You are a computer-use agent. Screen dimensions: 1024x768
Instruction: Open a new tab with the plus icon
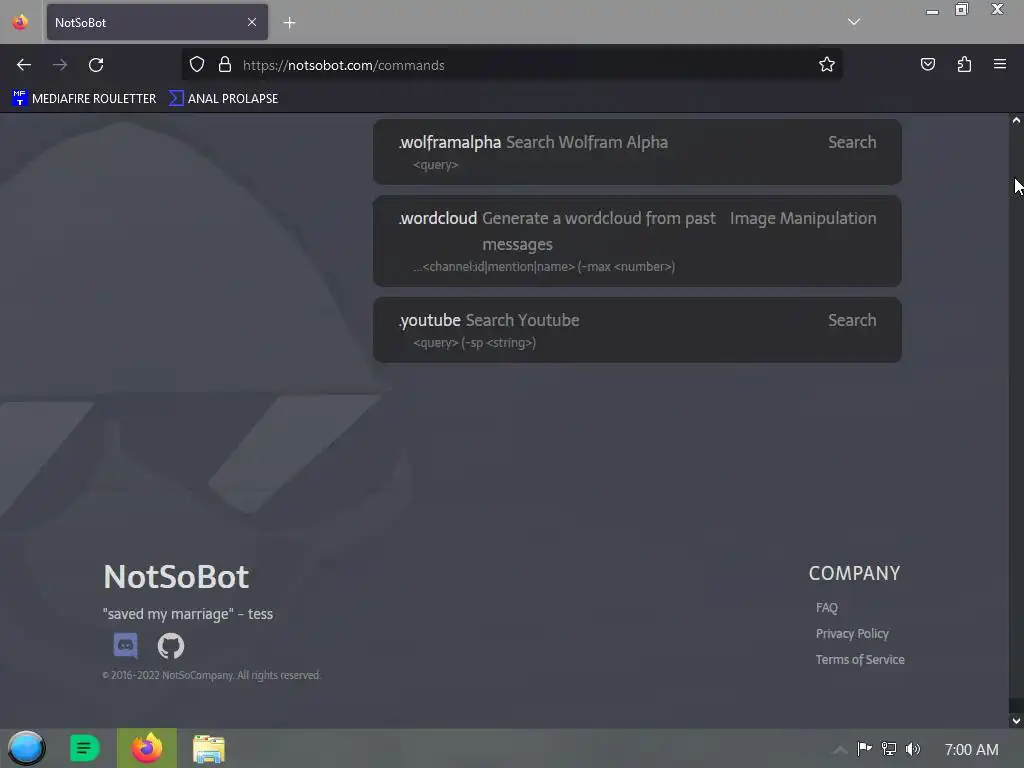coord(289,23)
